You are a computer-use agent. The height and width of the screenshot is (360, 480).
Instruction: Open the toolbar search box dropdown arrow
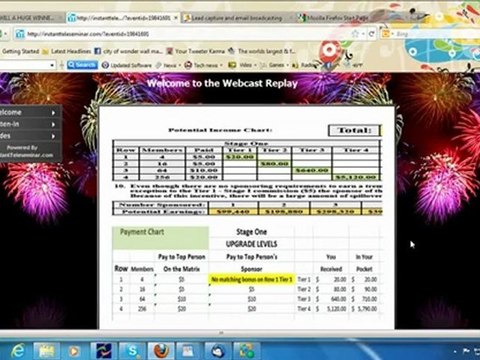(52, 65)
